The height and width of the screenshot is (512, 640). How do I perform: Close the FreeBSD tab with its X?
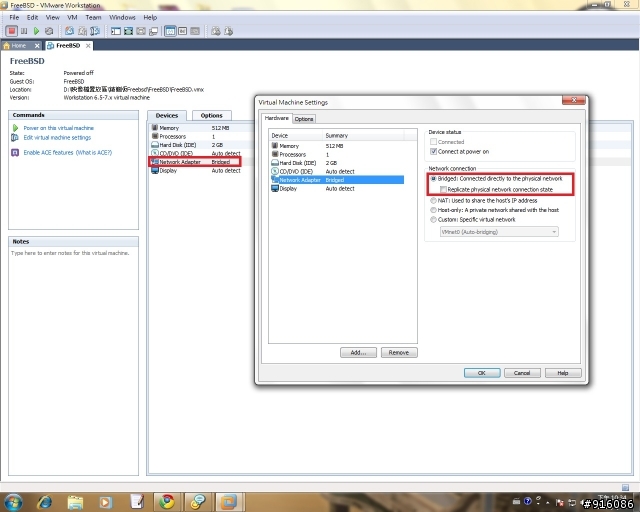88,46
